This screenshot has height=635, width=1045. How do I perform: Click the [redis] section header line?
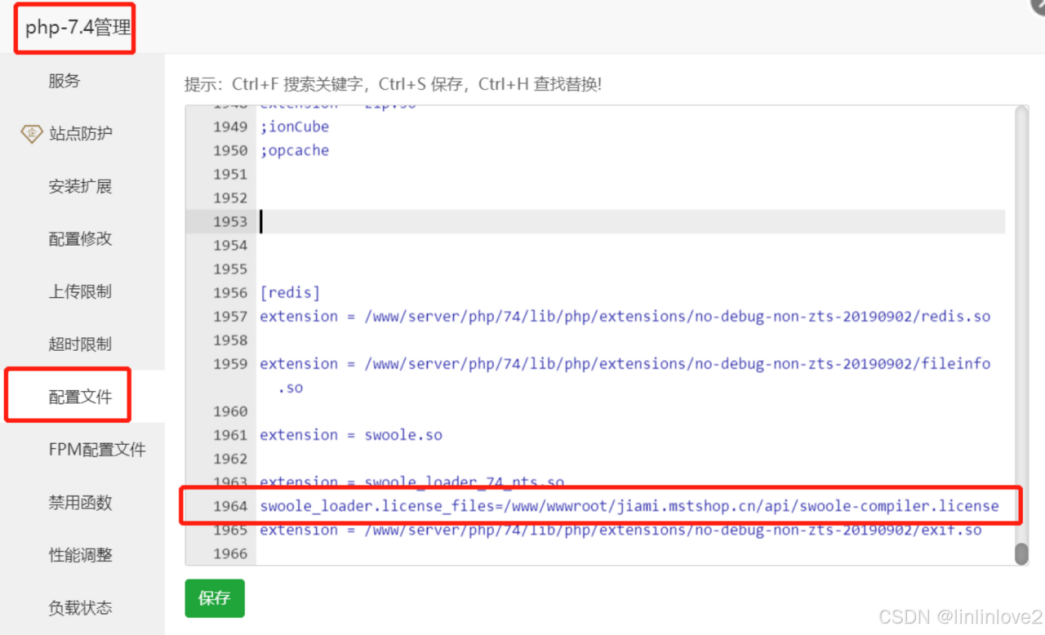click(290, 293)
